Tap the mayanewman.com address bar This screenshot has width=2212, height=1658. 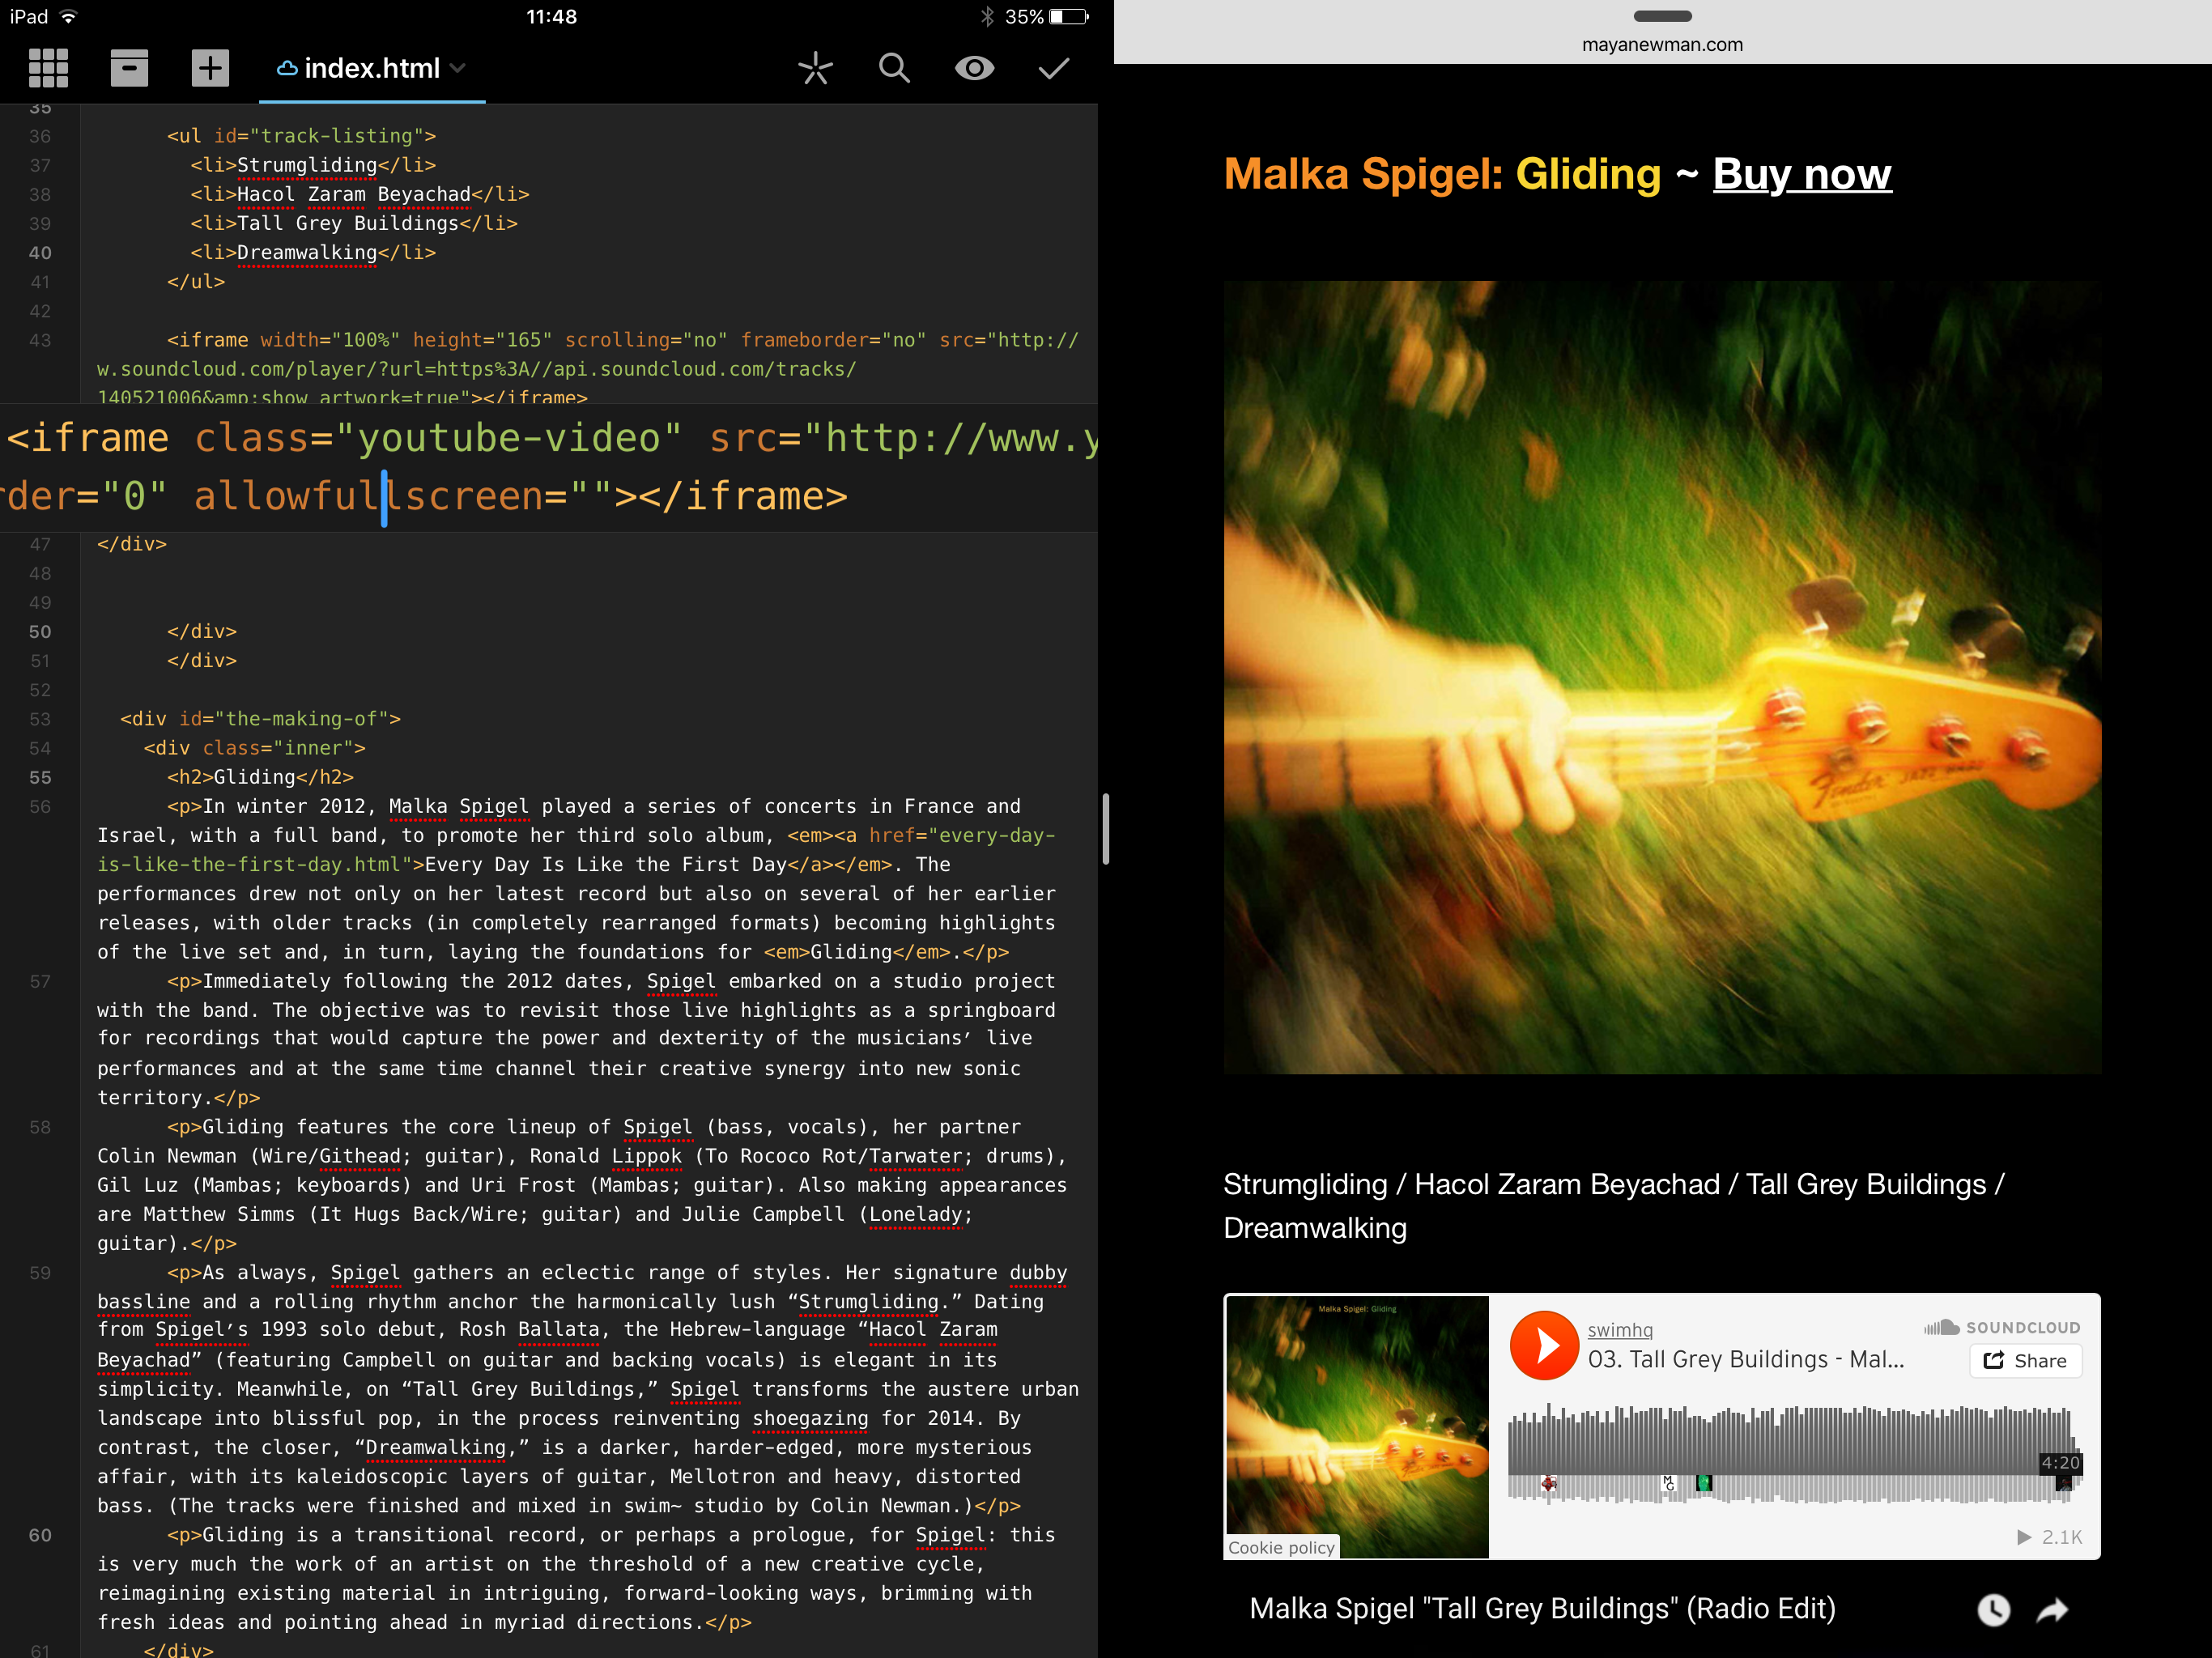click(x=1662, y=45)
